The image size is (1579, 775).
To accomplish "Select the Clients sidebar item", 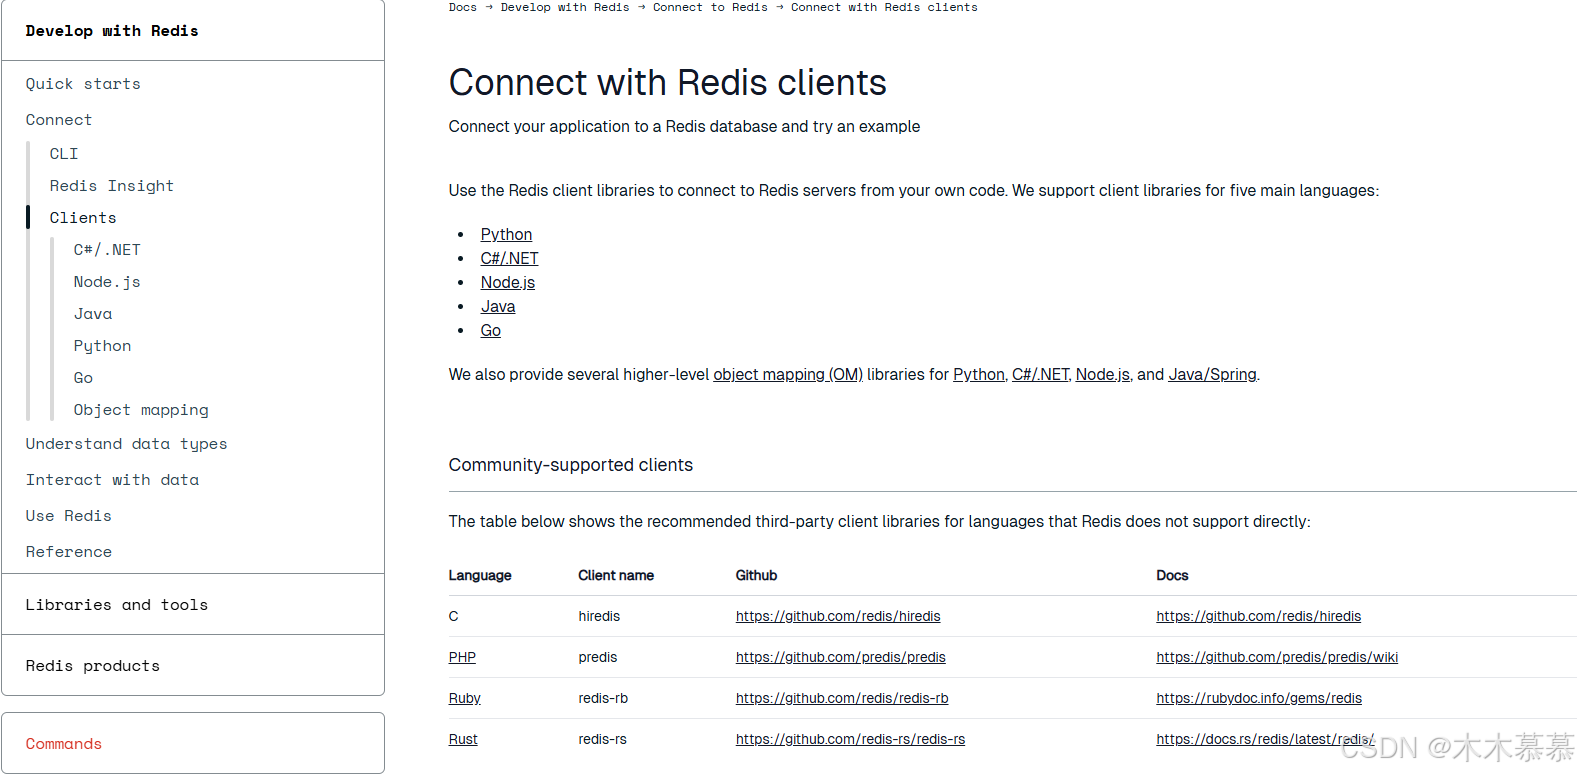I will [83, 218].
